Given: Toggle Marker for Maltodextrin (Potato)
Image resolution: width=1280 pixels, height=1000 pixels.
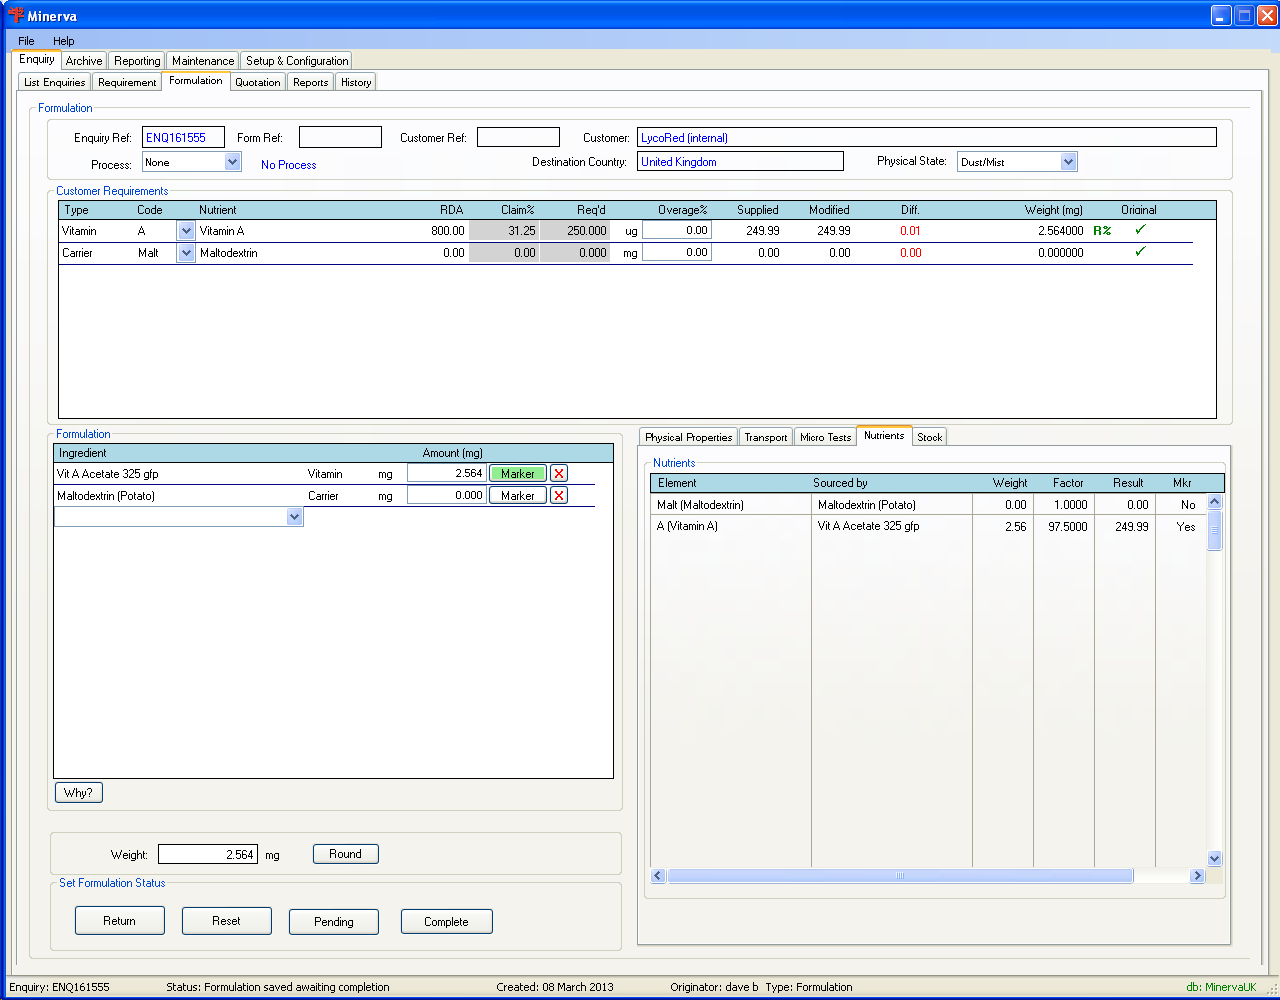Looking at the screenshot, I should 517,496.
